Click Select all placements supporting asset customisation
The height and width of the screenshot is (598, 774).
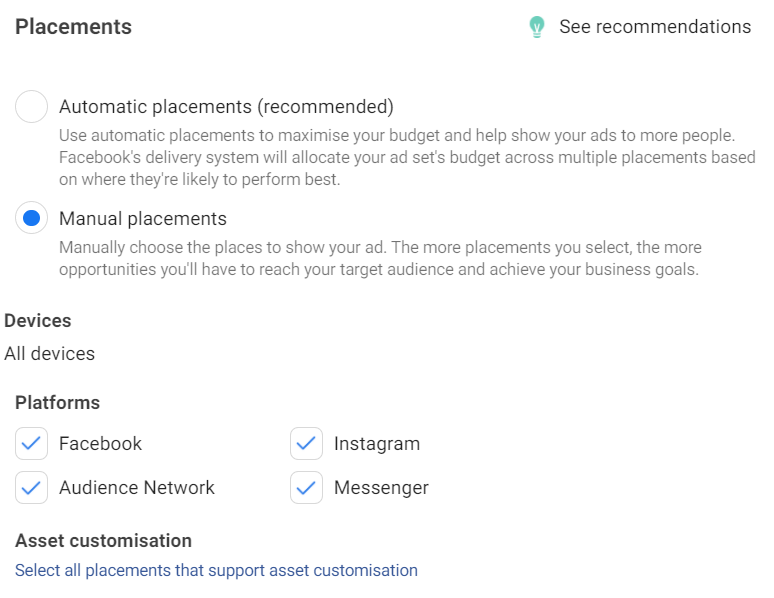tap(216, 570)
